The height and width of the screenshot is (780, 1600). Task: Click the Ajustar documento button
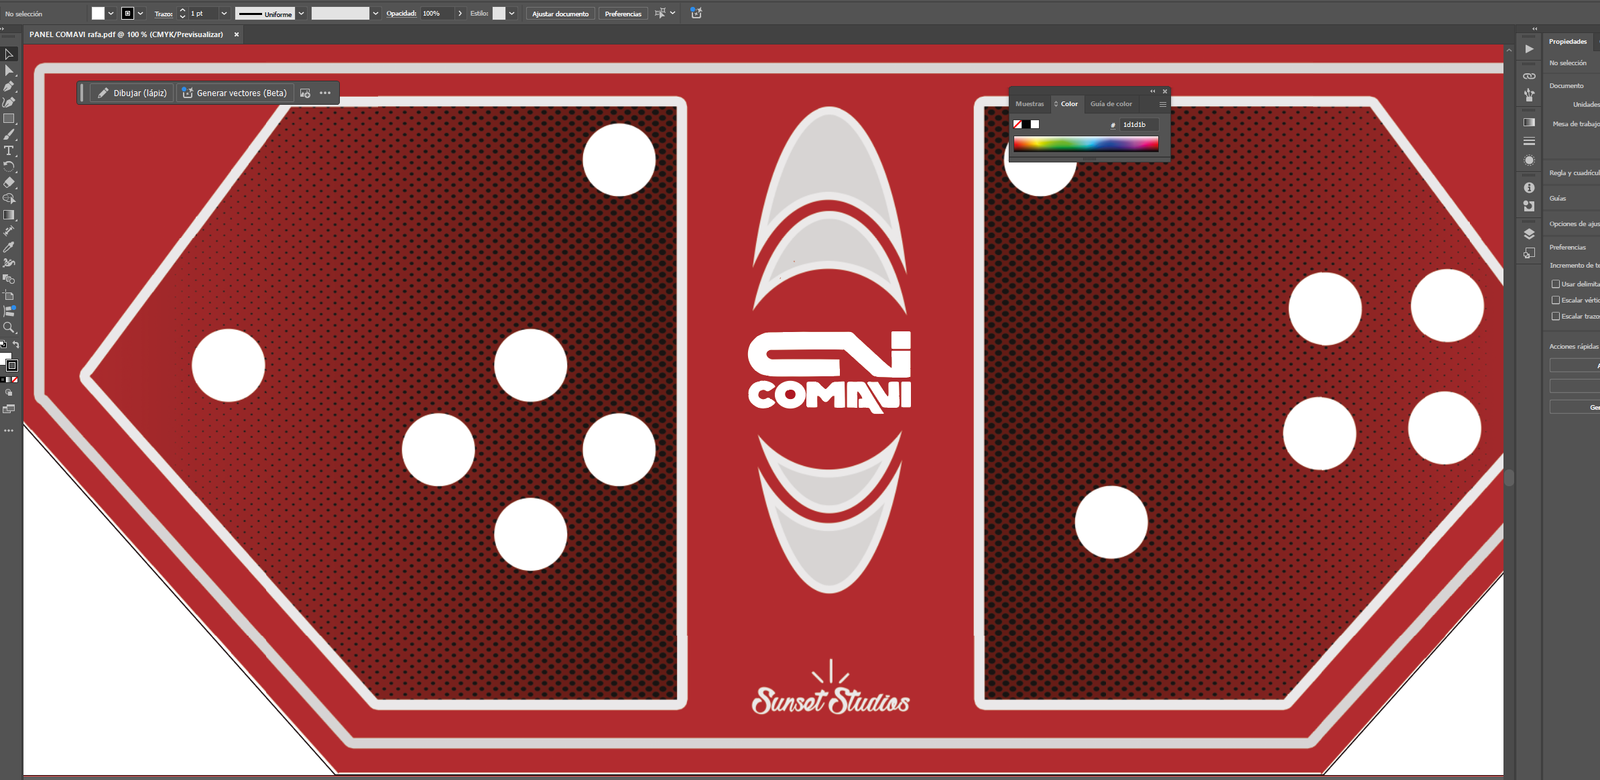[x=560, y=14]
